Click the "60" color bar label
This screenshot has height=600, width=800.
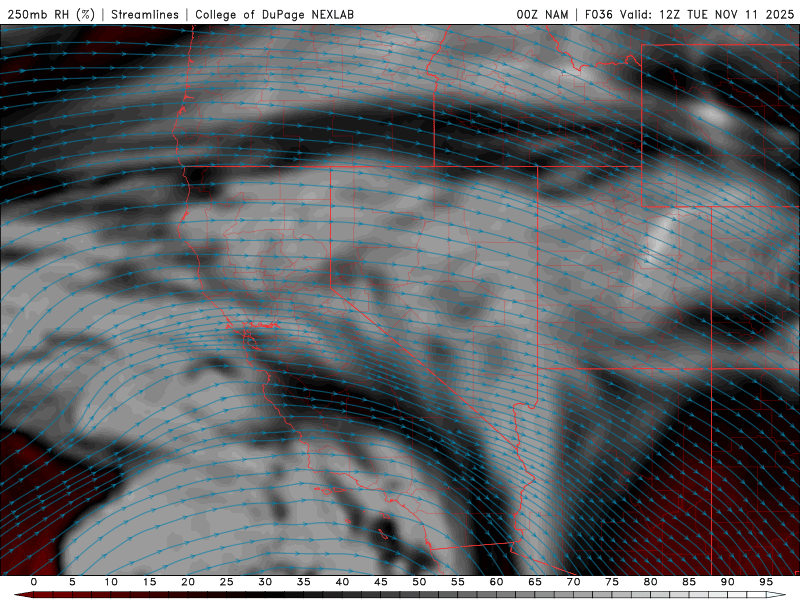pyautogui.click(x=496, y=582)
